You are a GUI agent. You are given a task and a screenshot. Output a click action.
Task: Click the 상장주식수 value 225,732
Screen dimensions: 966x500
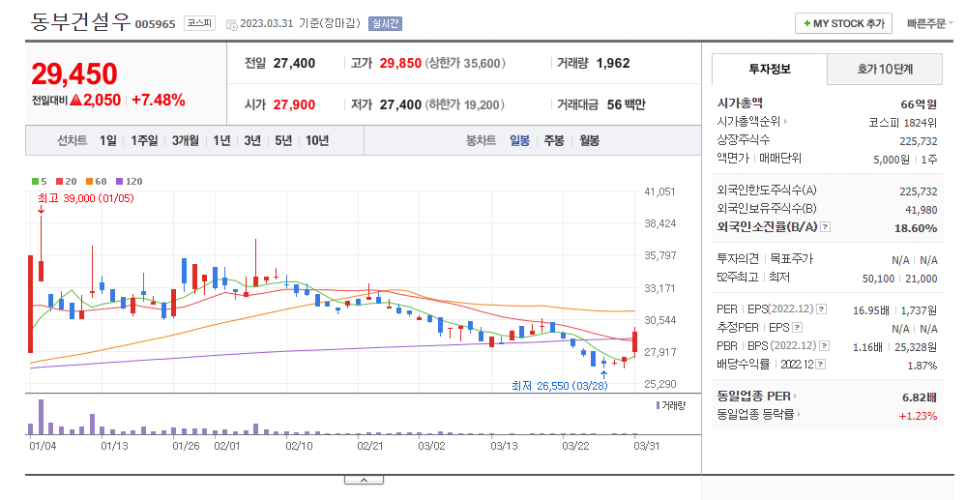click(x=918, y=141)
